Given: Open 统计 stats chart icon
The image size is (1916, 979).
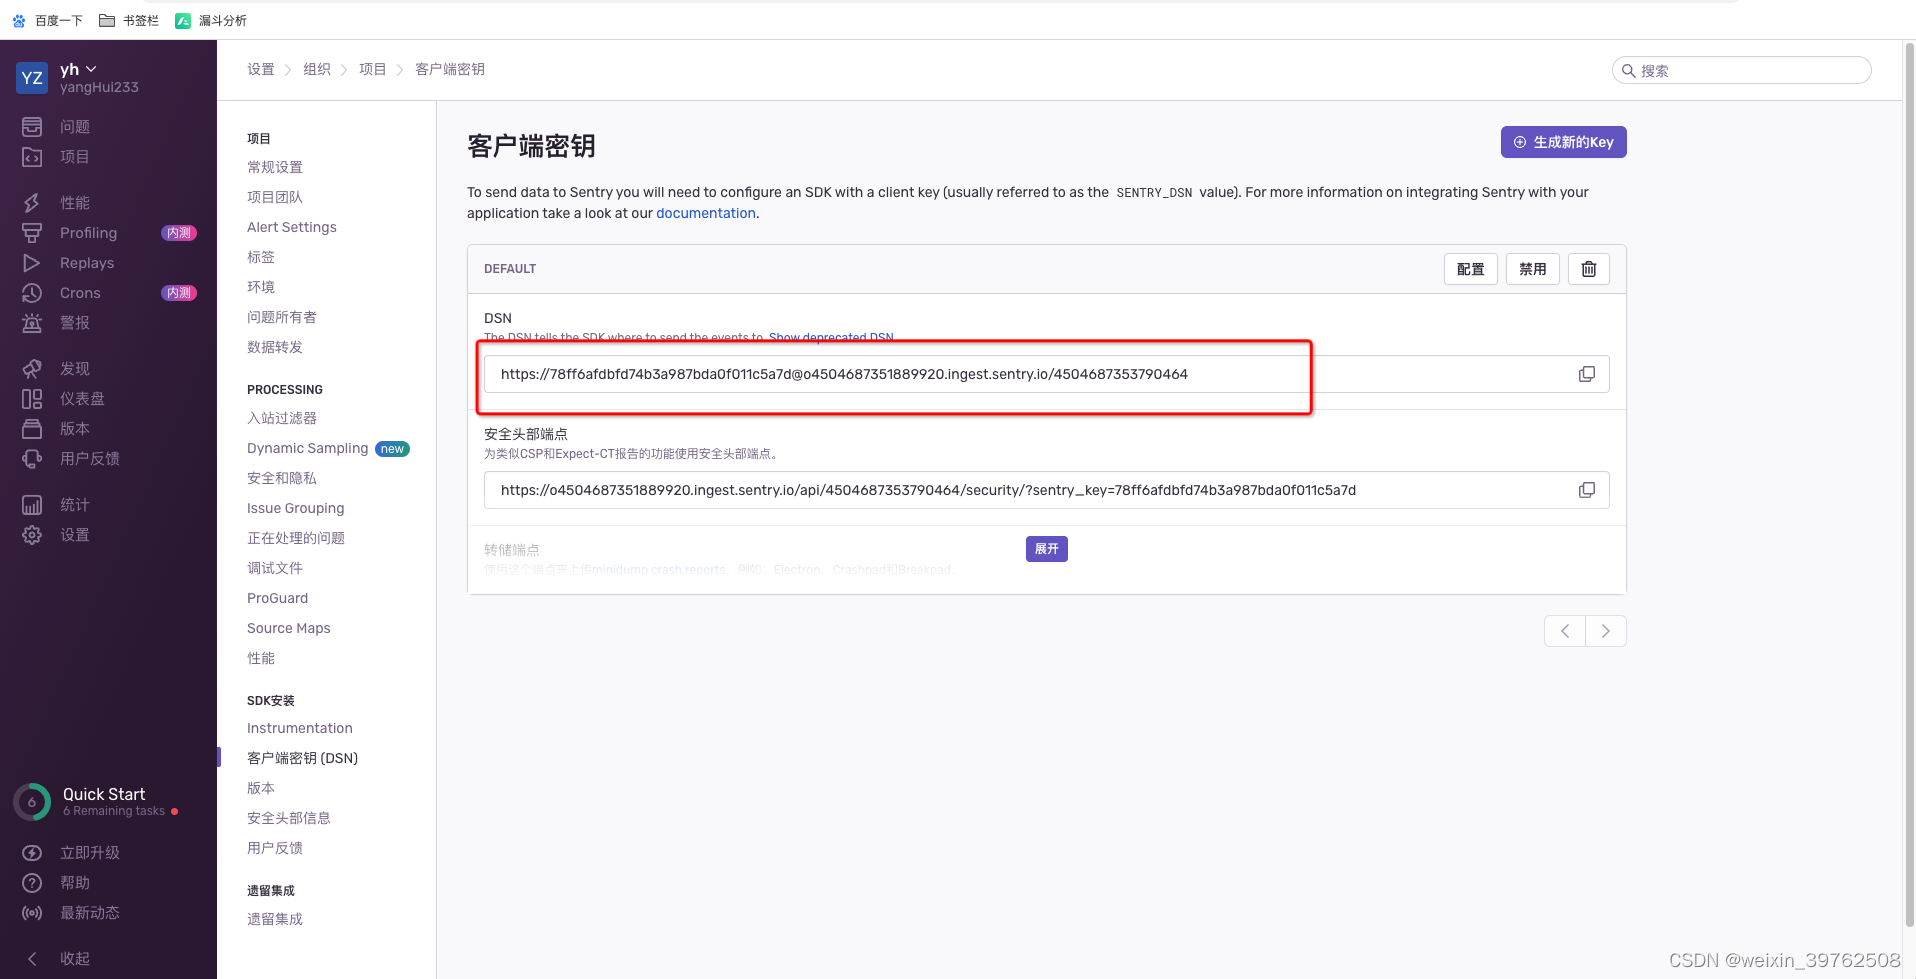Looking at the screenshot, I should (32, 505).
